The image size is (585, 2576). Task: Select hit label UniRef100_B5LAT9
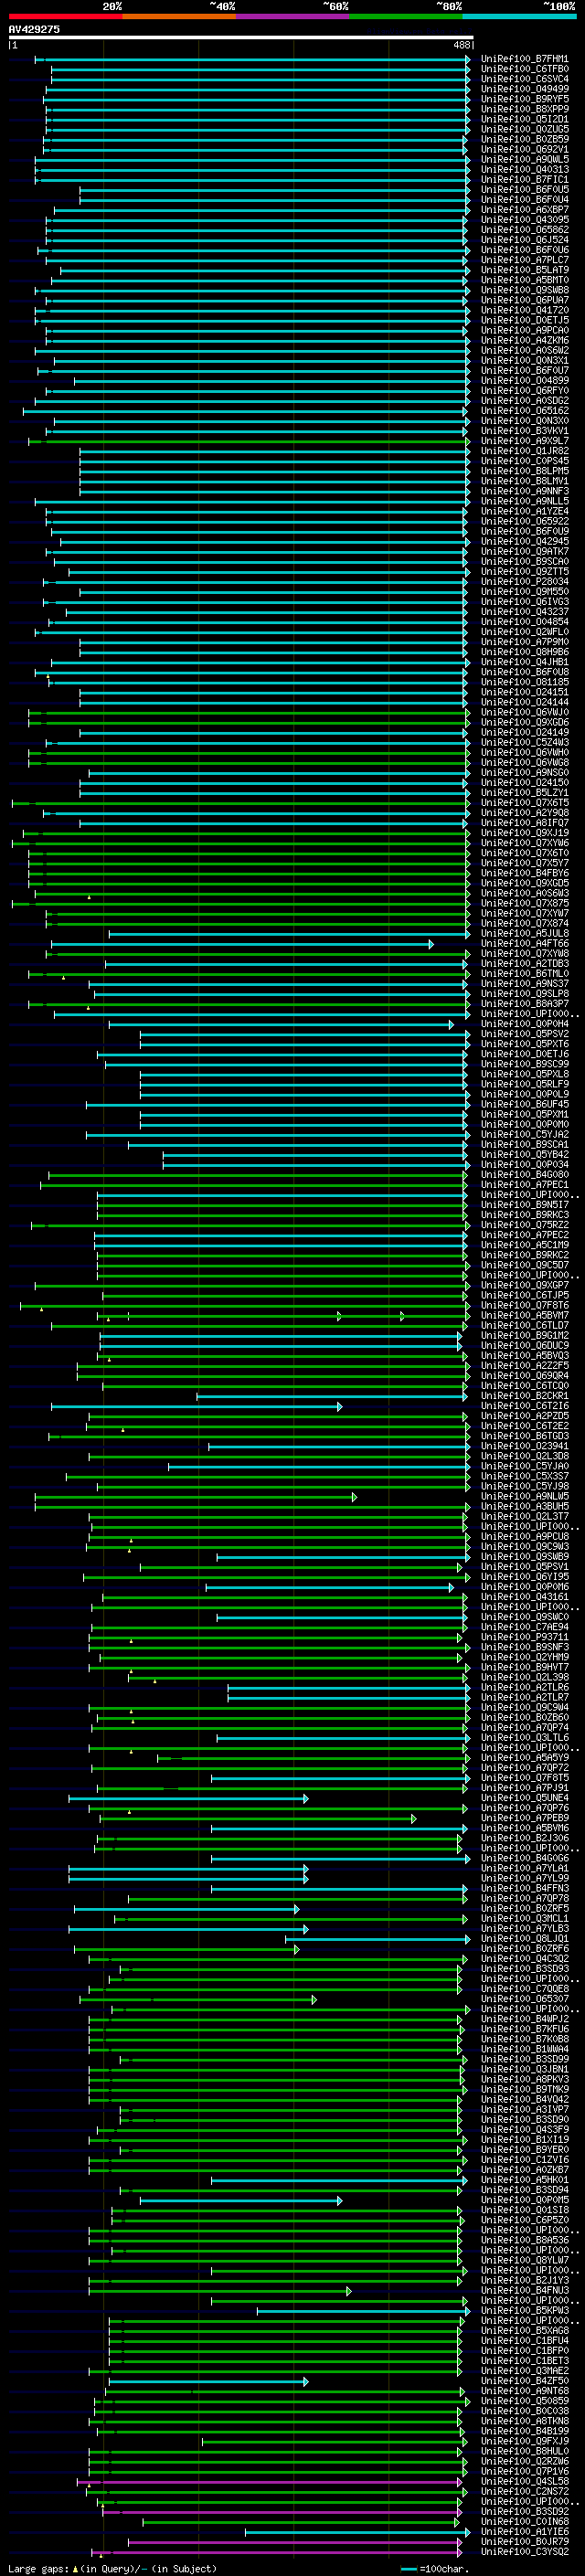524,270
